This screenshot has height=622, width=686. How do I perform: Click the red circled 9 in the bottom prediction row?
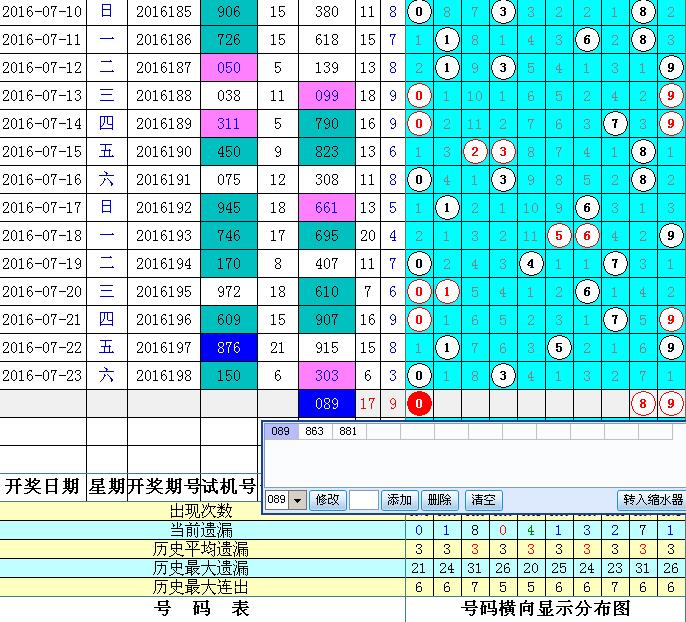pos(672,404)
